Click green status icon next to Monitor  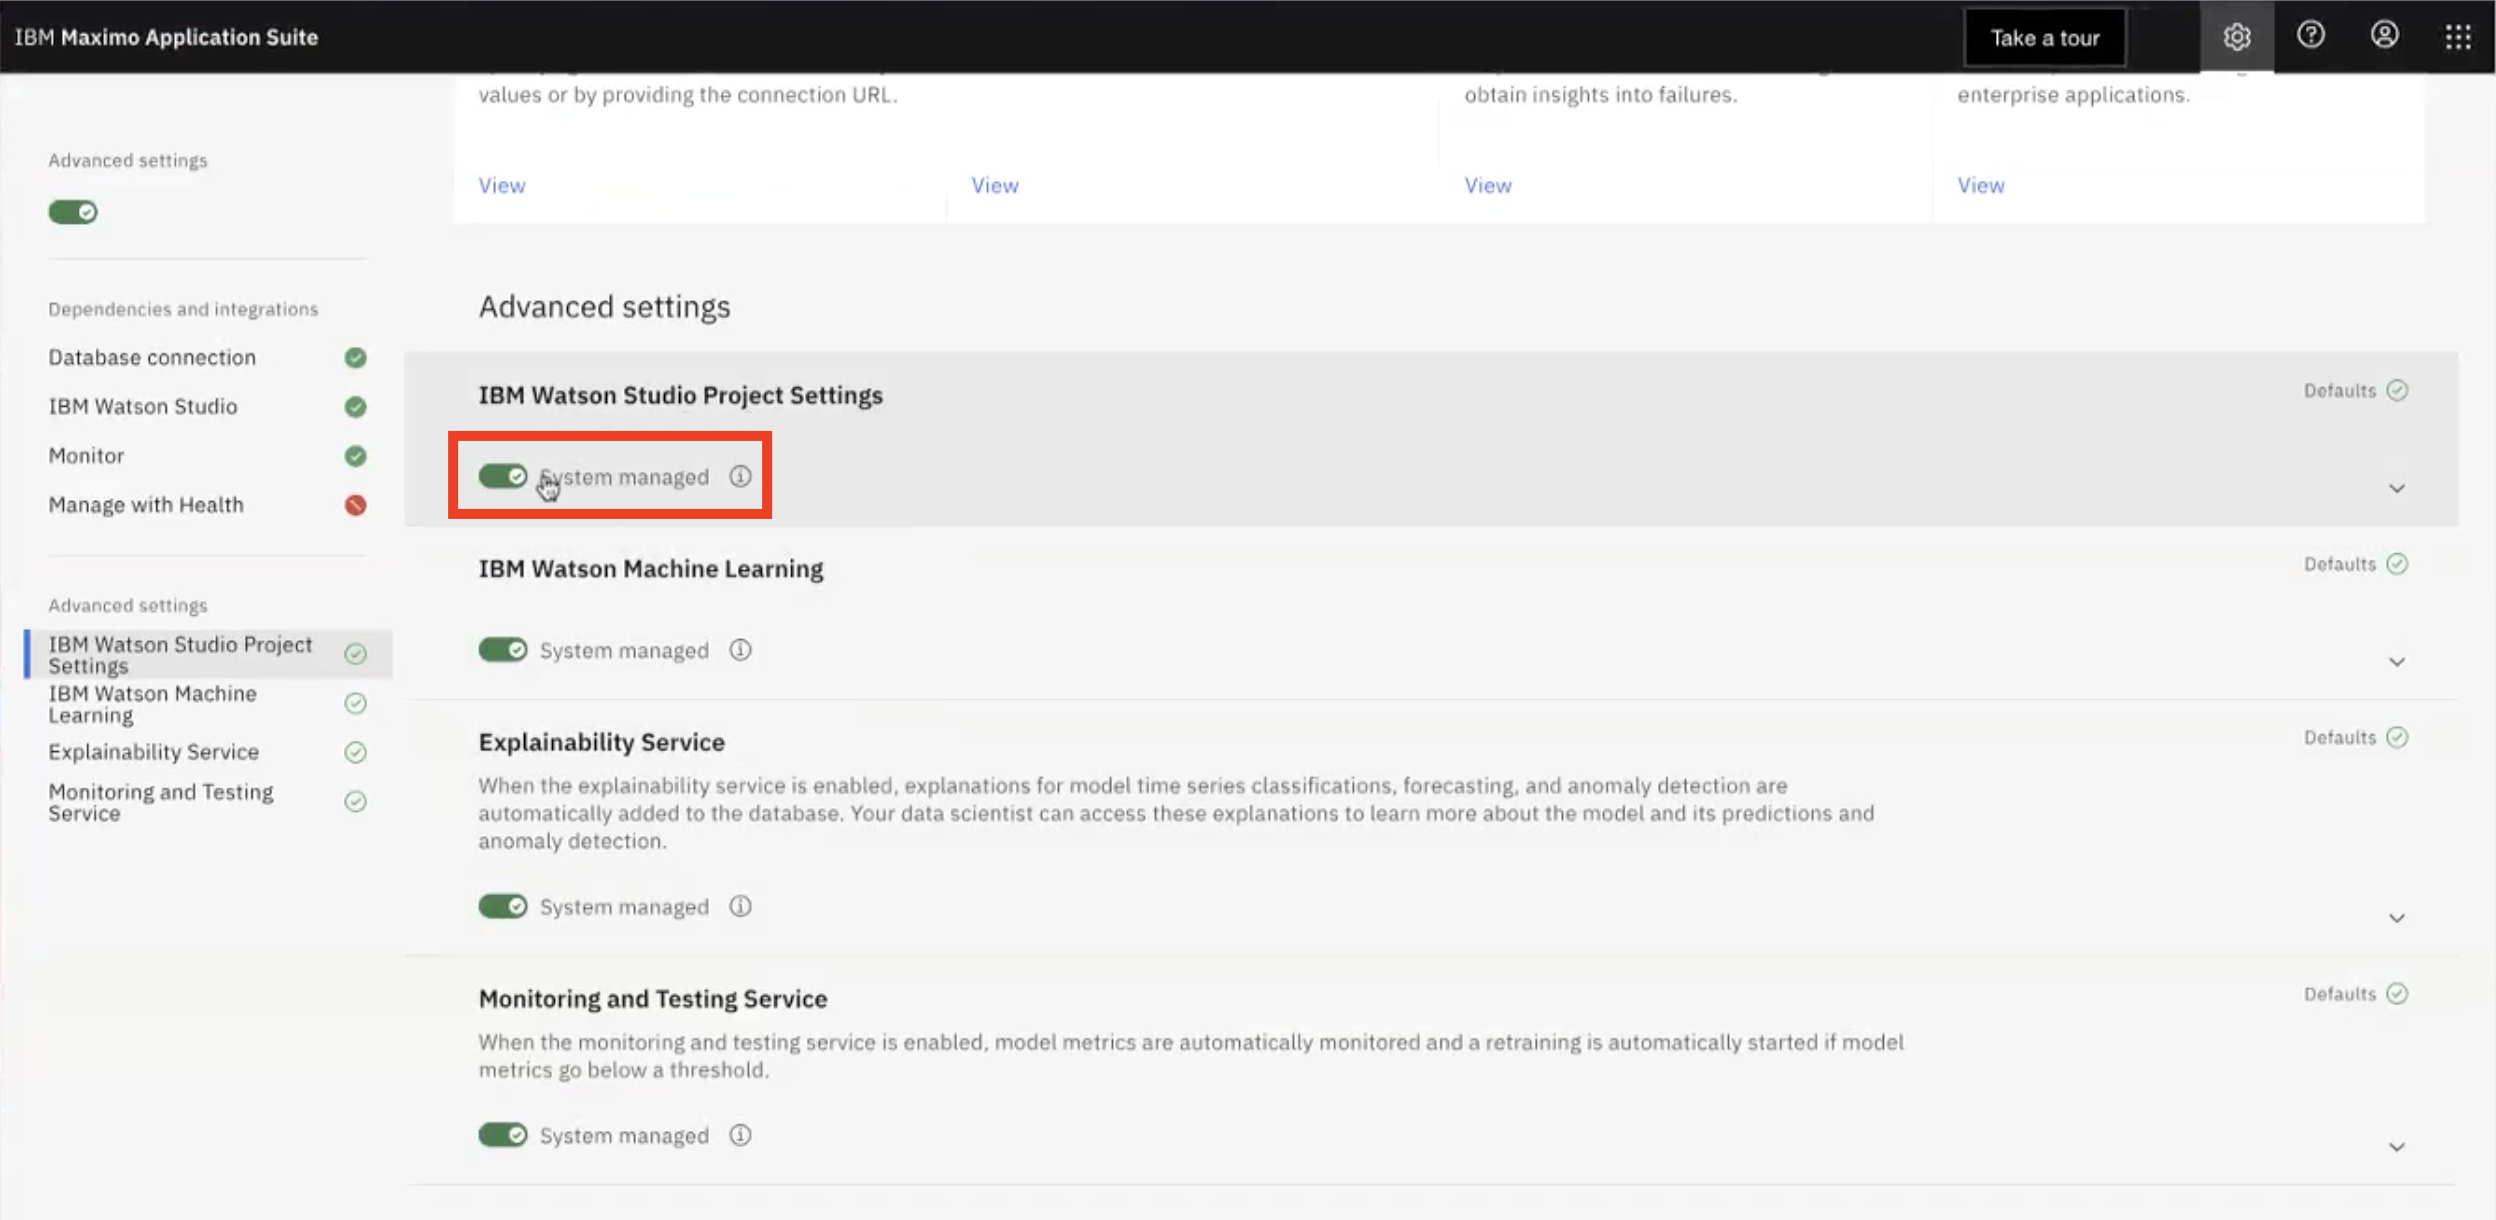click(x=355, y=455)
